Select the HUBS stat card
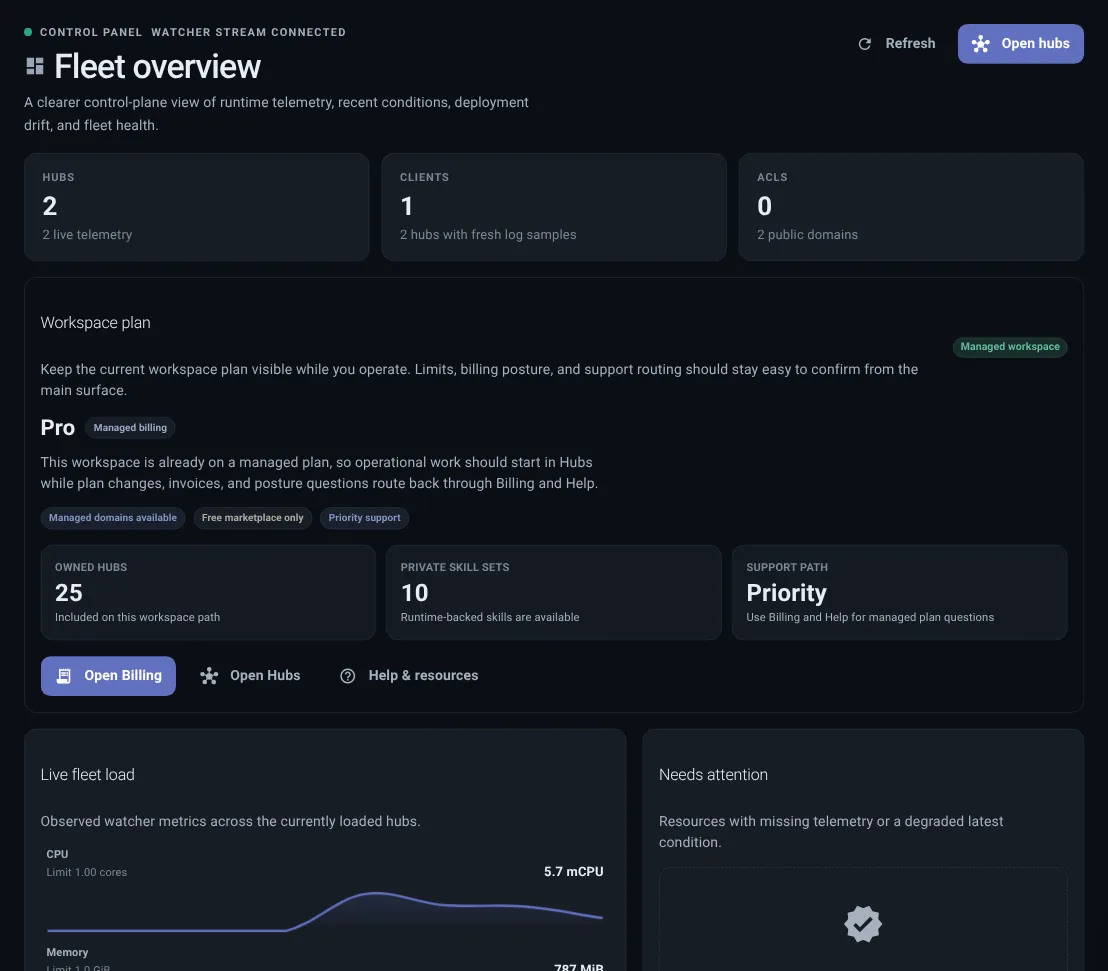This screenshot has height=971, width=1108. 196,207
